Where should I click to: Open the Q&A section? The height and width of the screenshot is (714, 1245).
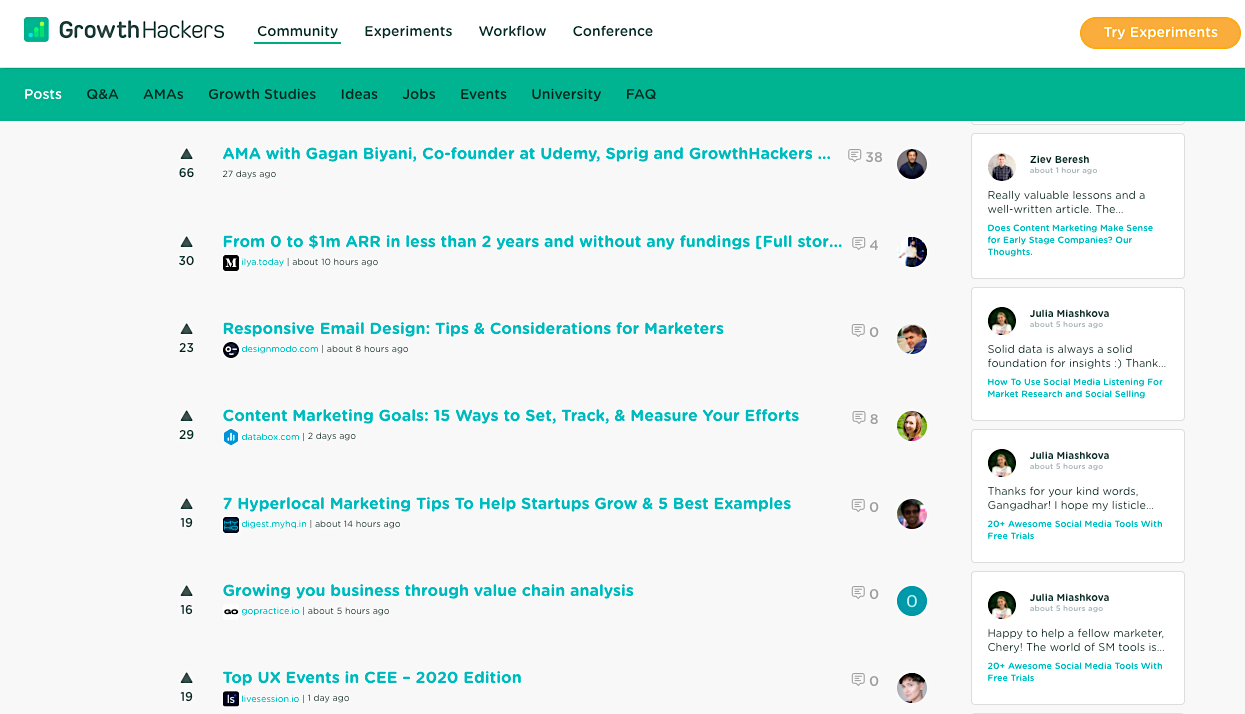(x=102, y=94)
